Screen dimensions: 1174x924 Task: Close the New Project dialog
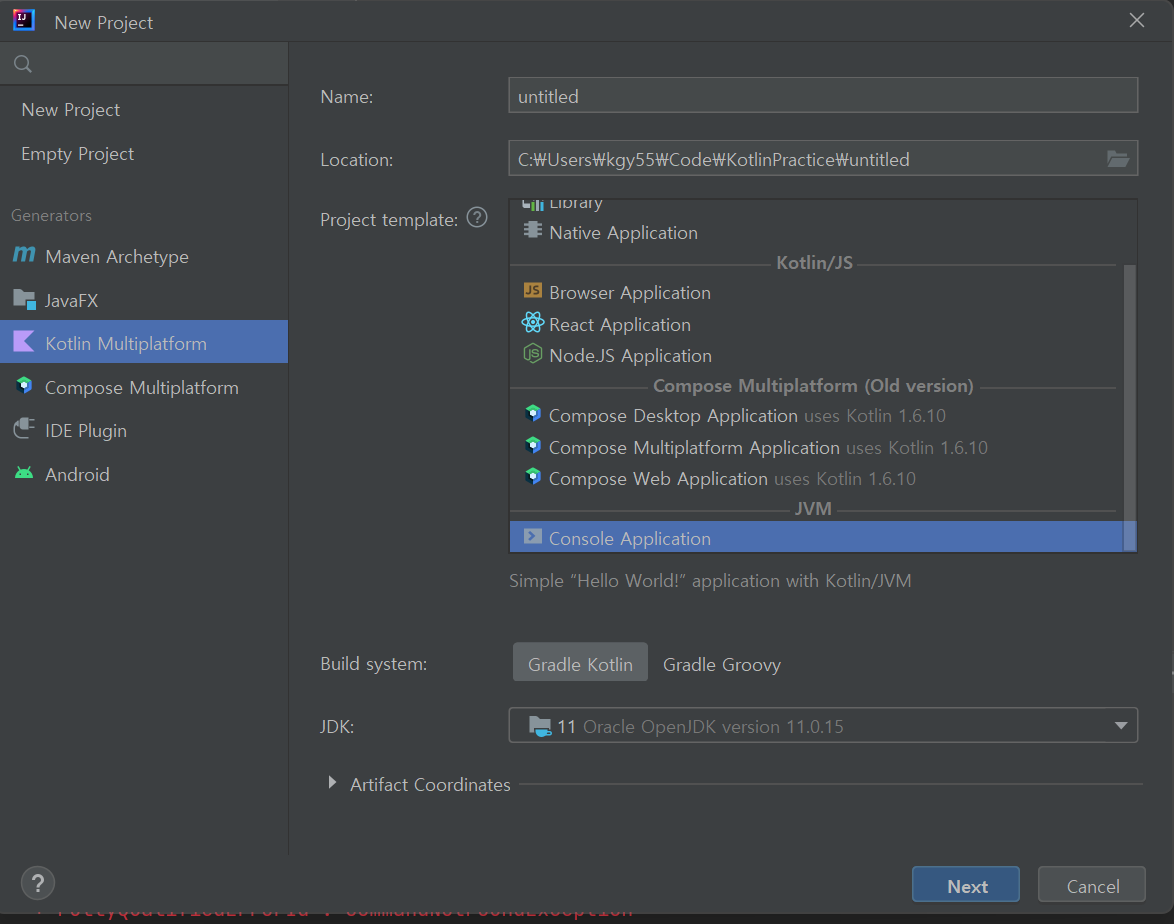[x=1137, y=20]
